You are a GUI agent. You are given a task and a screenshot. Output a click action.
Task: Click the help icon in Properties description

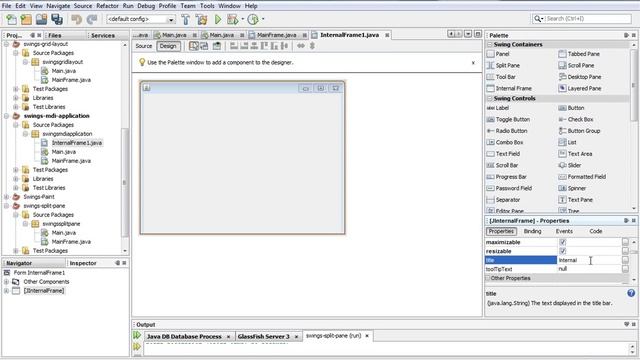pyautogui.click(x=631, y=293)
